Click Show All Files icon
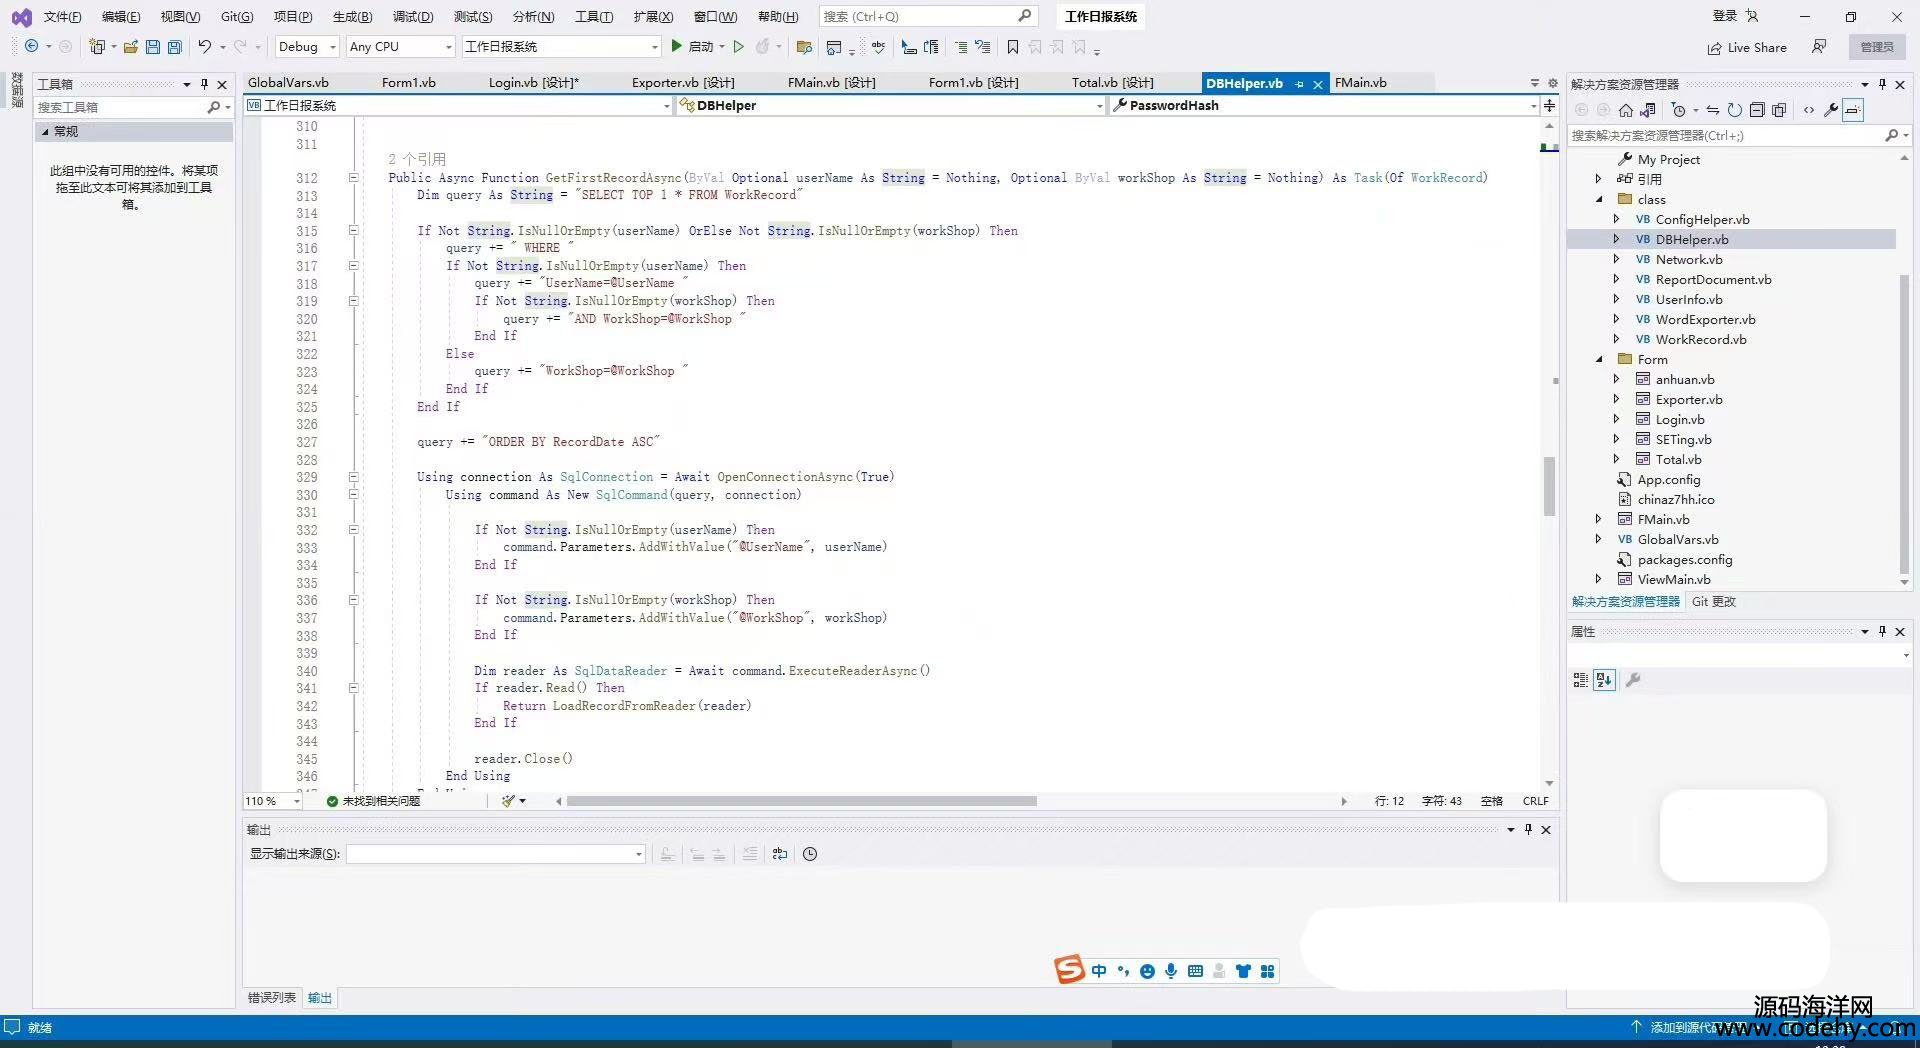This screenshot has height=1048, width=1920. click(x=1779, y=110)
